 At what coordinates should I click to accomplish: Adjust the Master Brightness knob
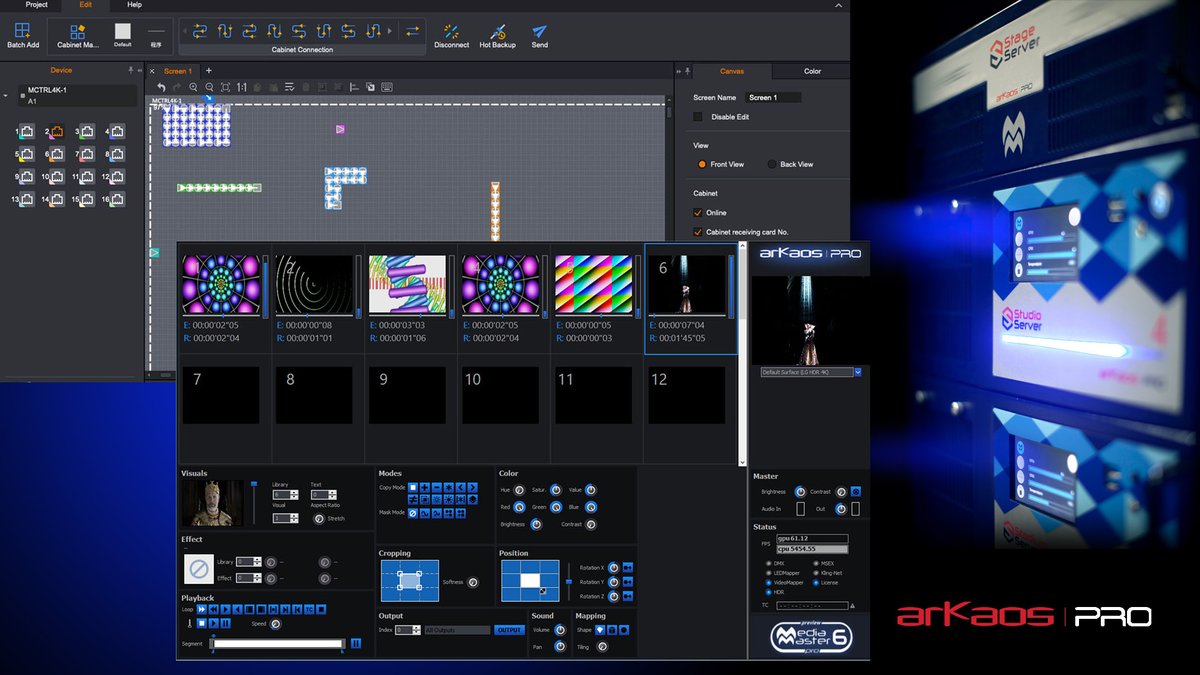(x=800, y=492)
